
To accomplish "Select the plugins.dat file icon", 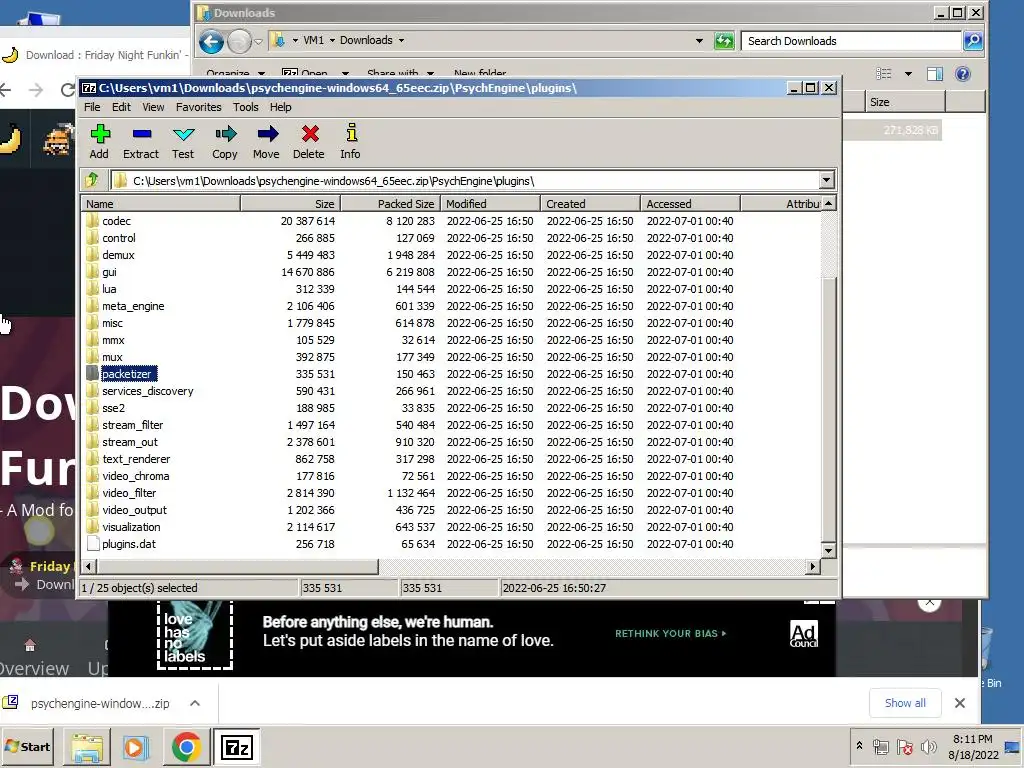I will point(92,543).
